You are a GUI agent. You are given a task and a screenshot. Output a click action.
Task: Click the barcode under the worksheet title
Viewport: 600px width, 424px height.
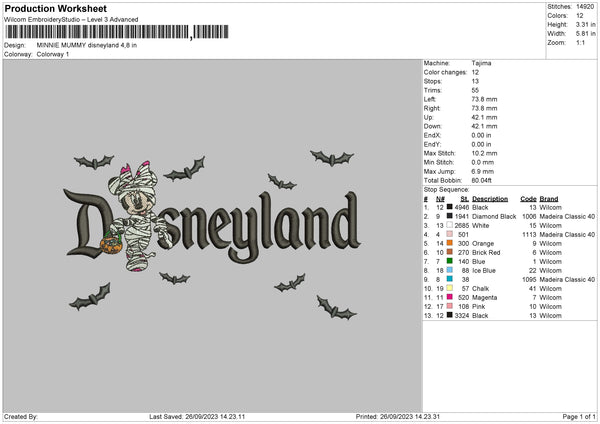(x=117, y=32)
